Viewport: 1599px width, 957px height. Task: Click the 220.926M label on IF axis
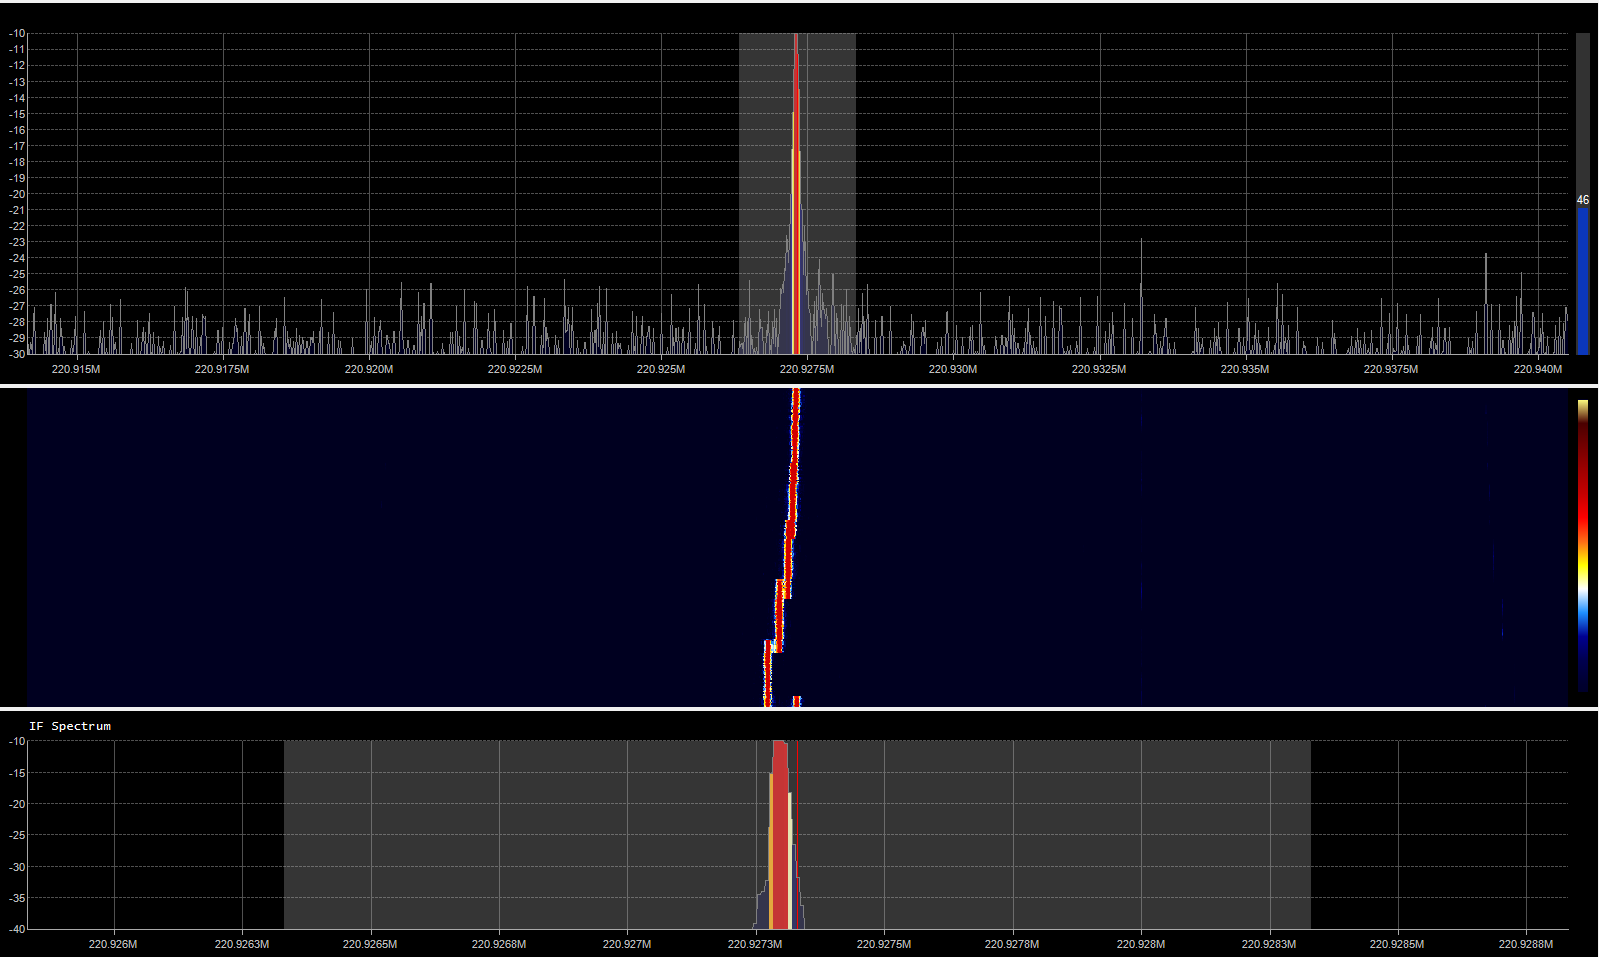coord(113,944)
